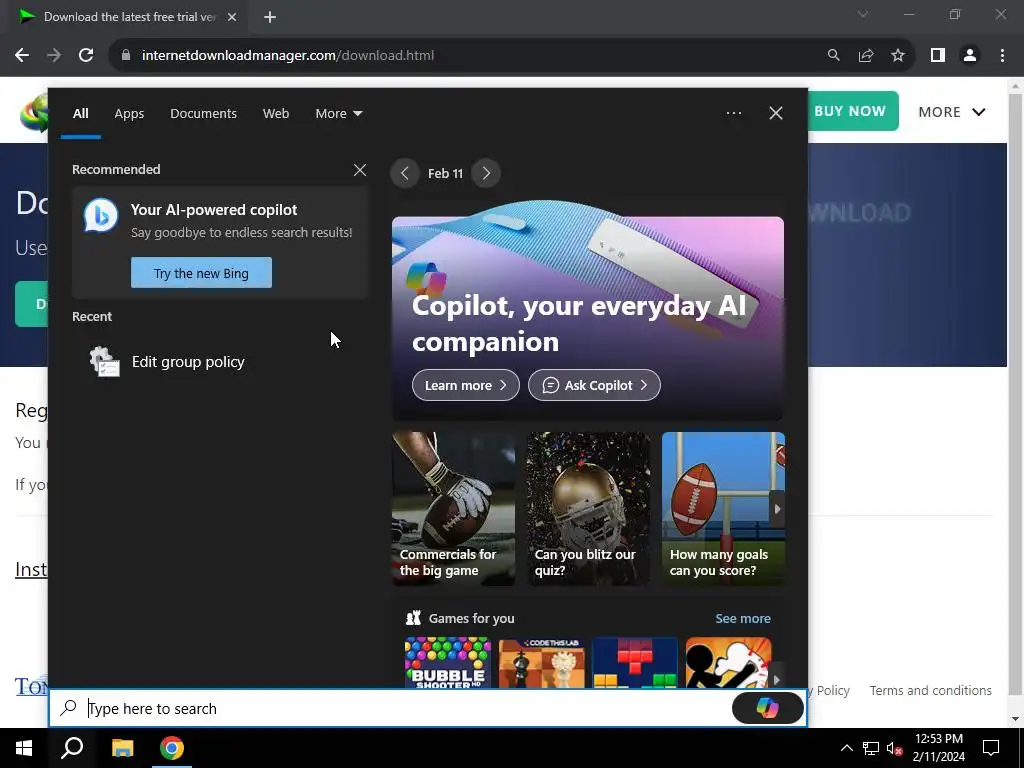
Task: Expand the MORE menu on webpage
Action: (952, 112)
